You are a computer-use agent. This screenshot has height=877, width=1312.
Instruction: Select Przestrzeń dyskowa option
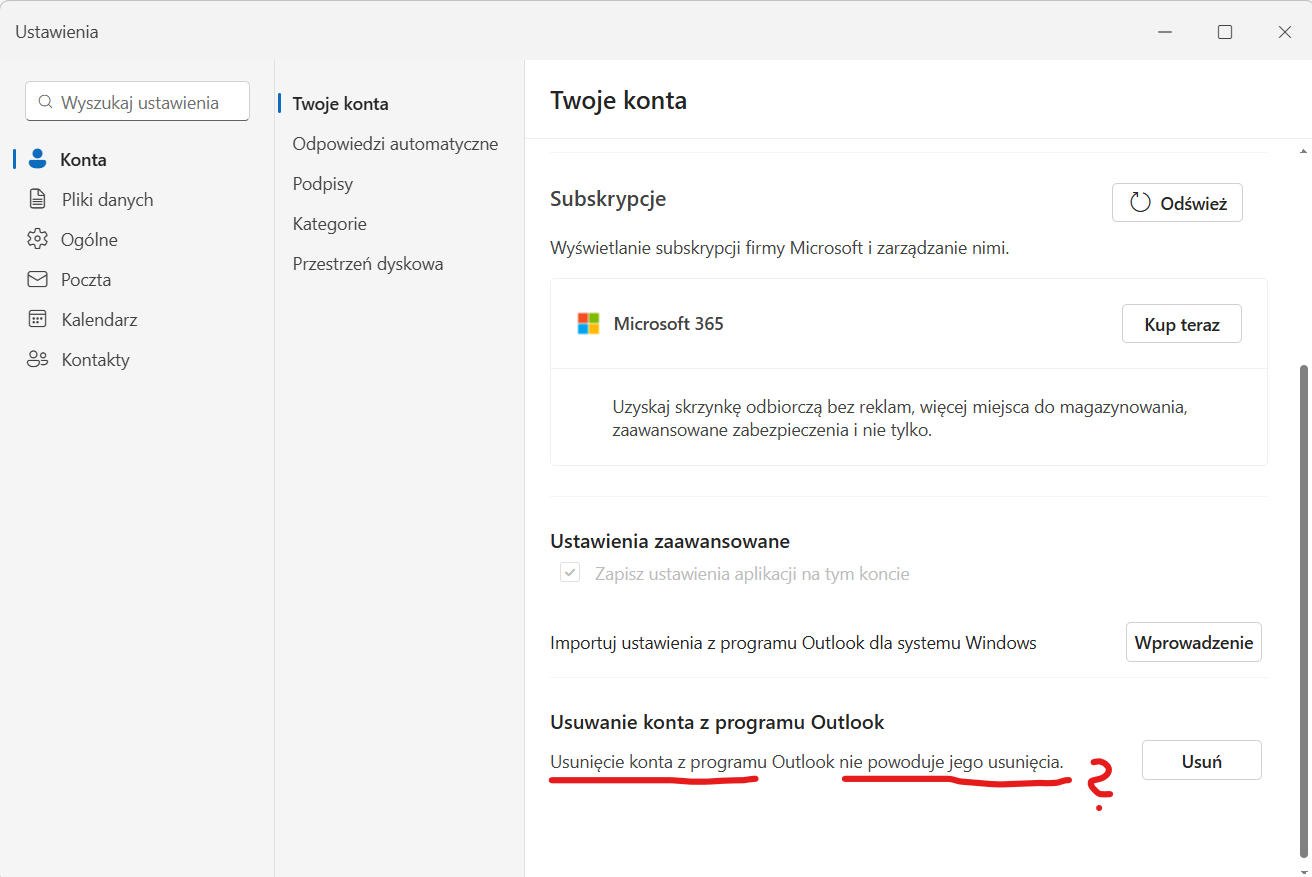click(368, 264)
